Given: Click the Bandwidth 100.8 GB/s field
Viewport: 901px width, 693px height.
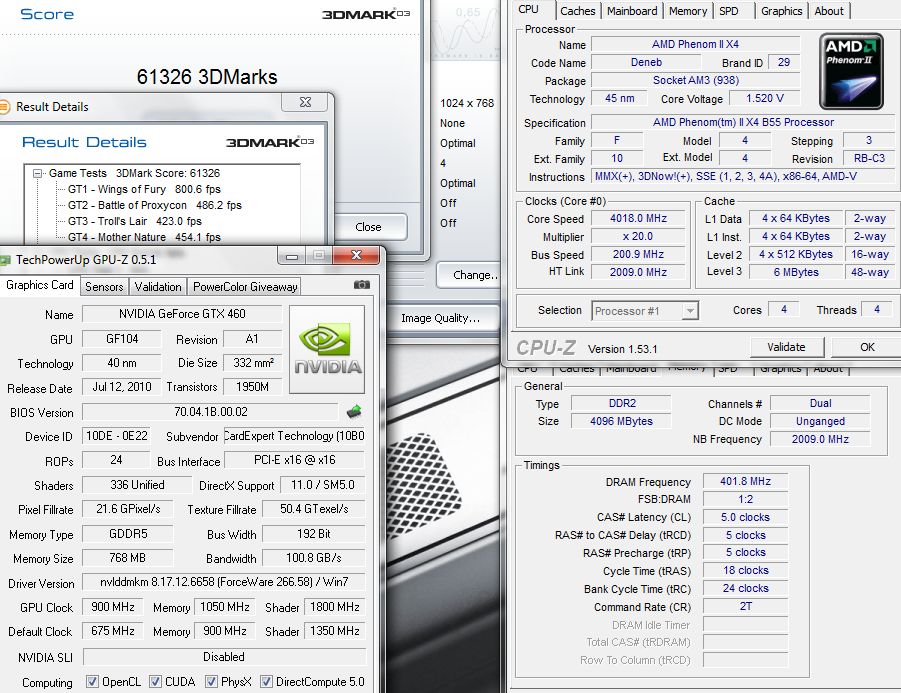Looking at the screenshot, I should coord(314,558).
